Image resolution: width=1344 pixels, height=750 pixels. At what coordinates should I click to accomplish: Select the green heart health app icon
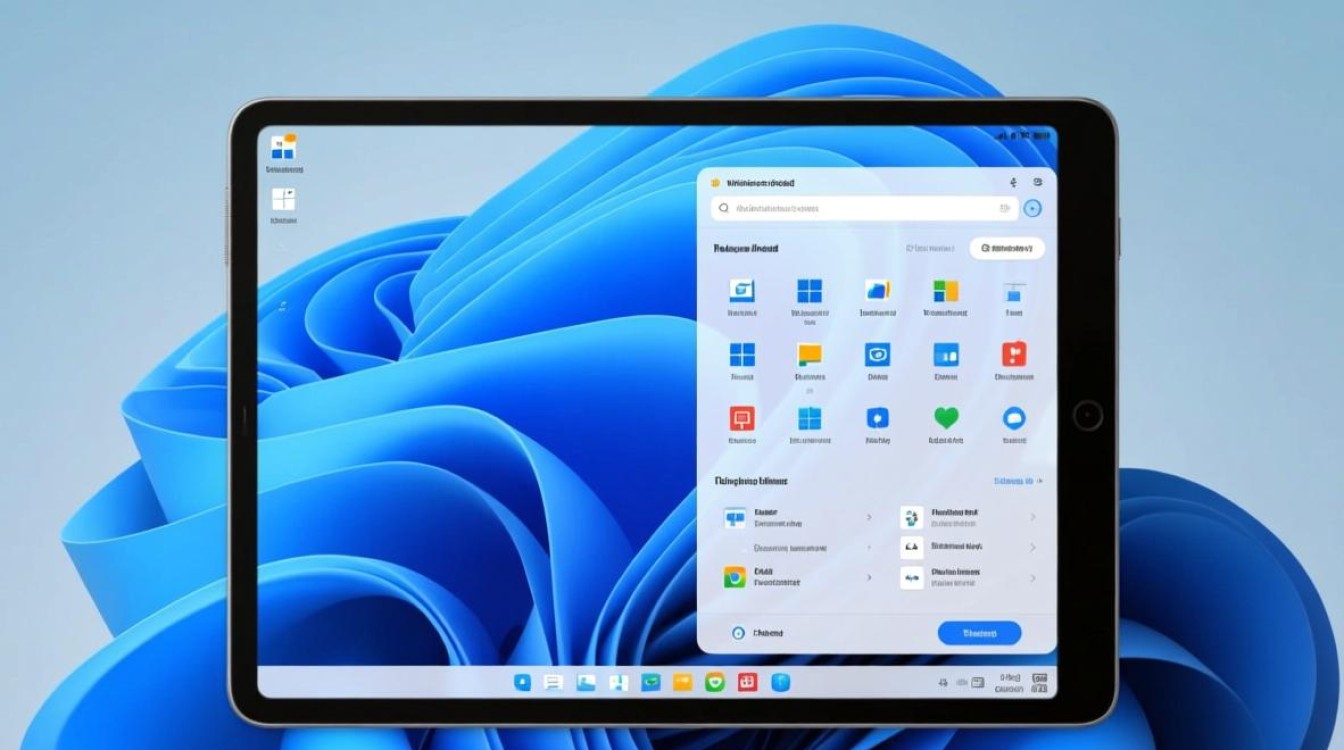[945, 417]
